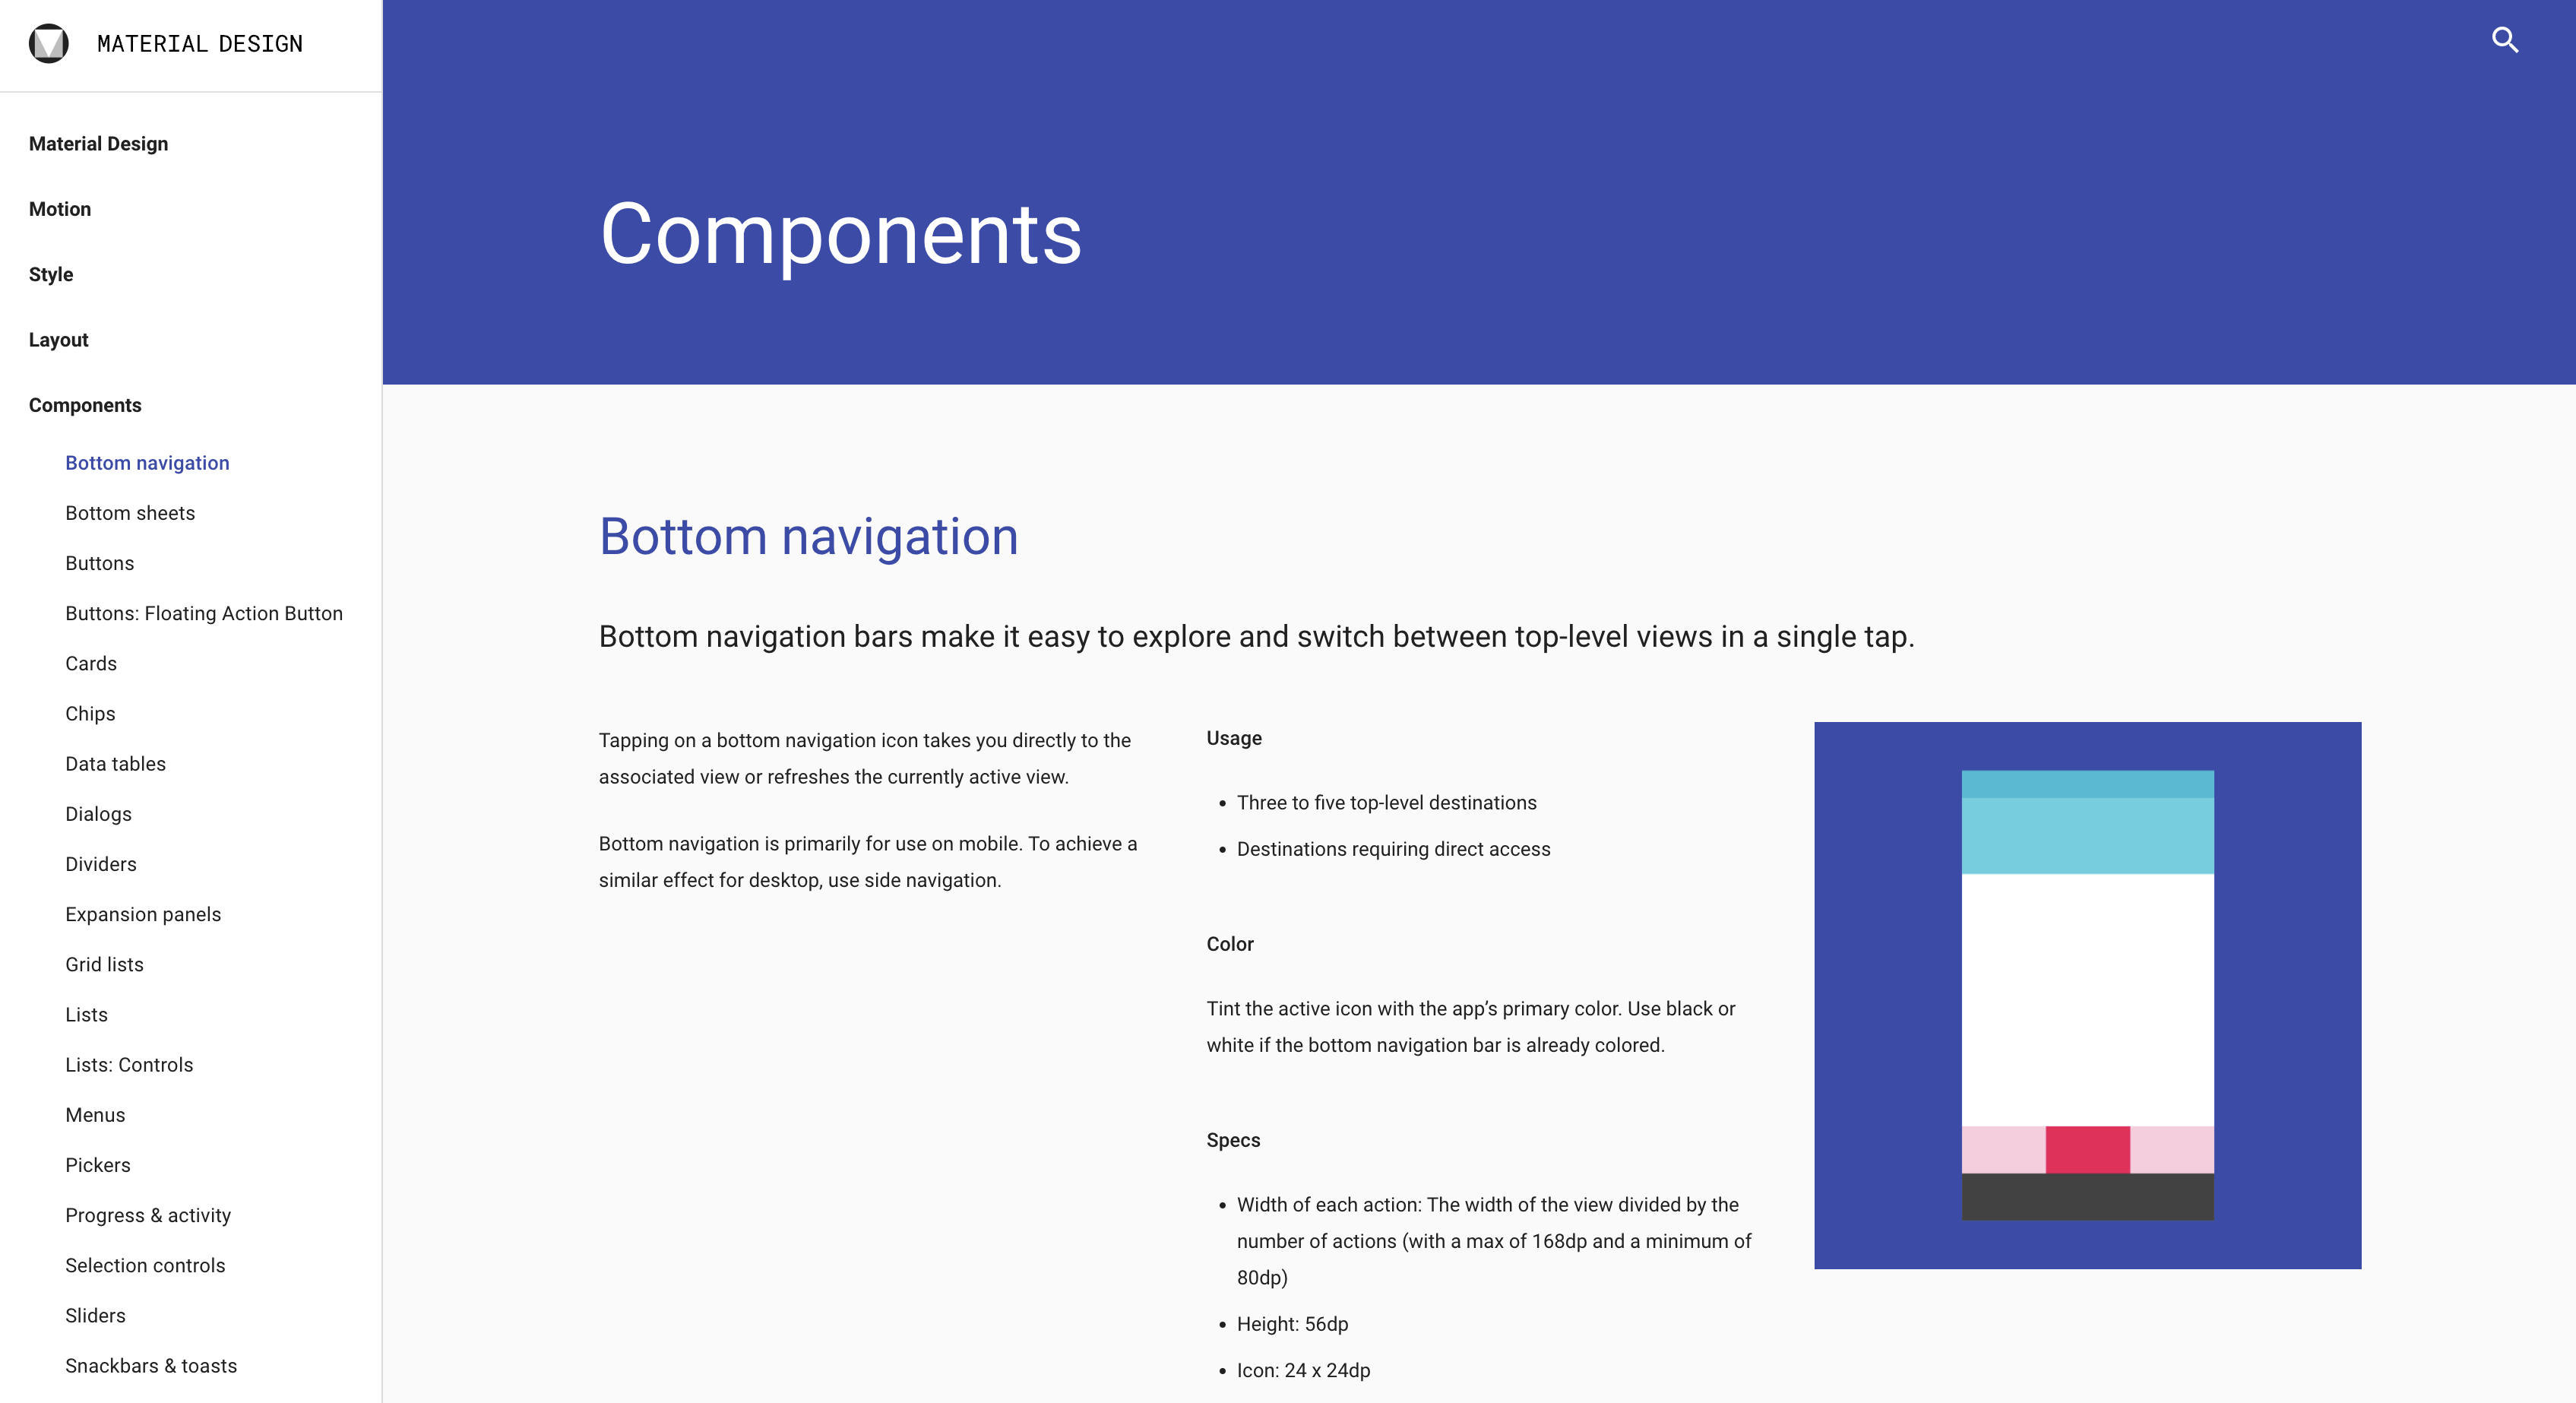Toggle the Progress & activity sidebar item
This screenshot has width=2576, height=1403.
147,1215
